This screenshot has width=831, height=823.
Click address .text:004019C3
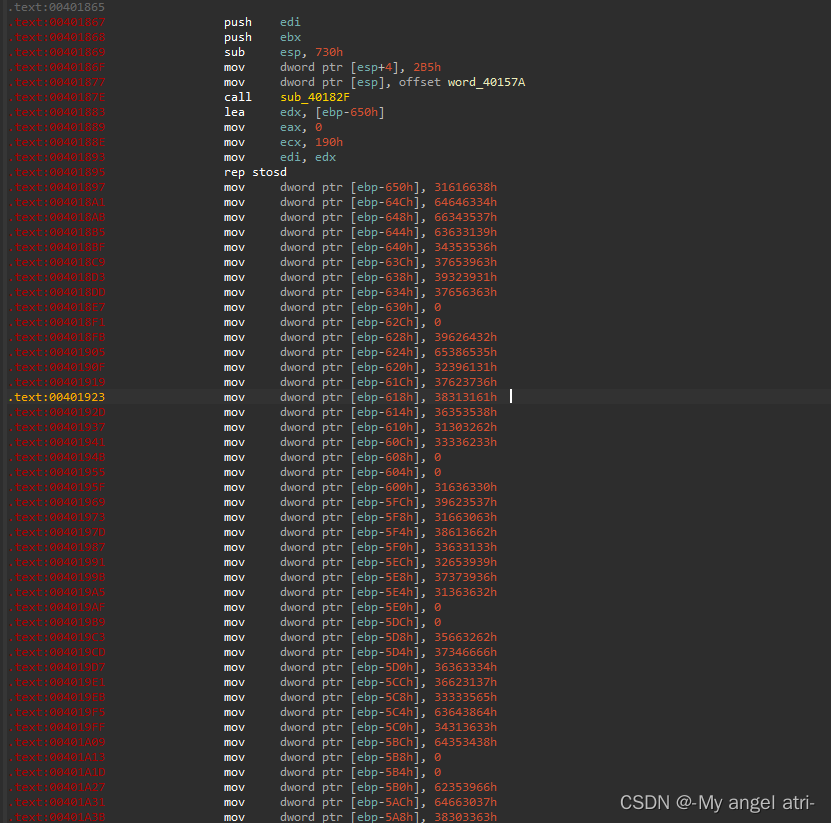[57, 638]
